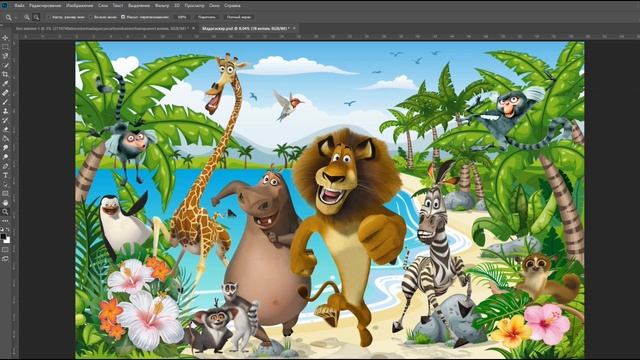The image size is (640, 360).
Task: Open the Справка menu
Action: tap(232, 6)
